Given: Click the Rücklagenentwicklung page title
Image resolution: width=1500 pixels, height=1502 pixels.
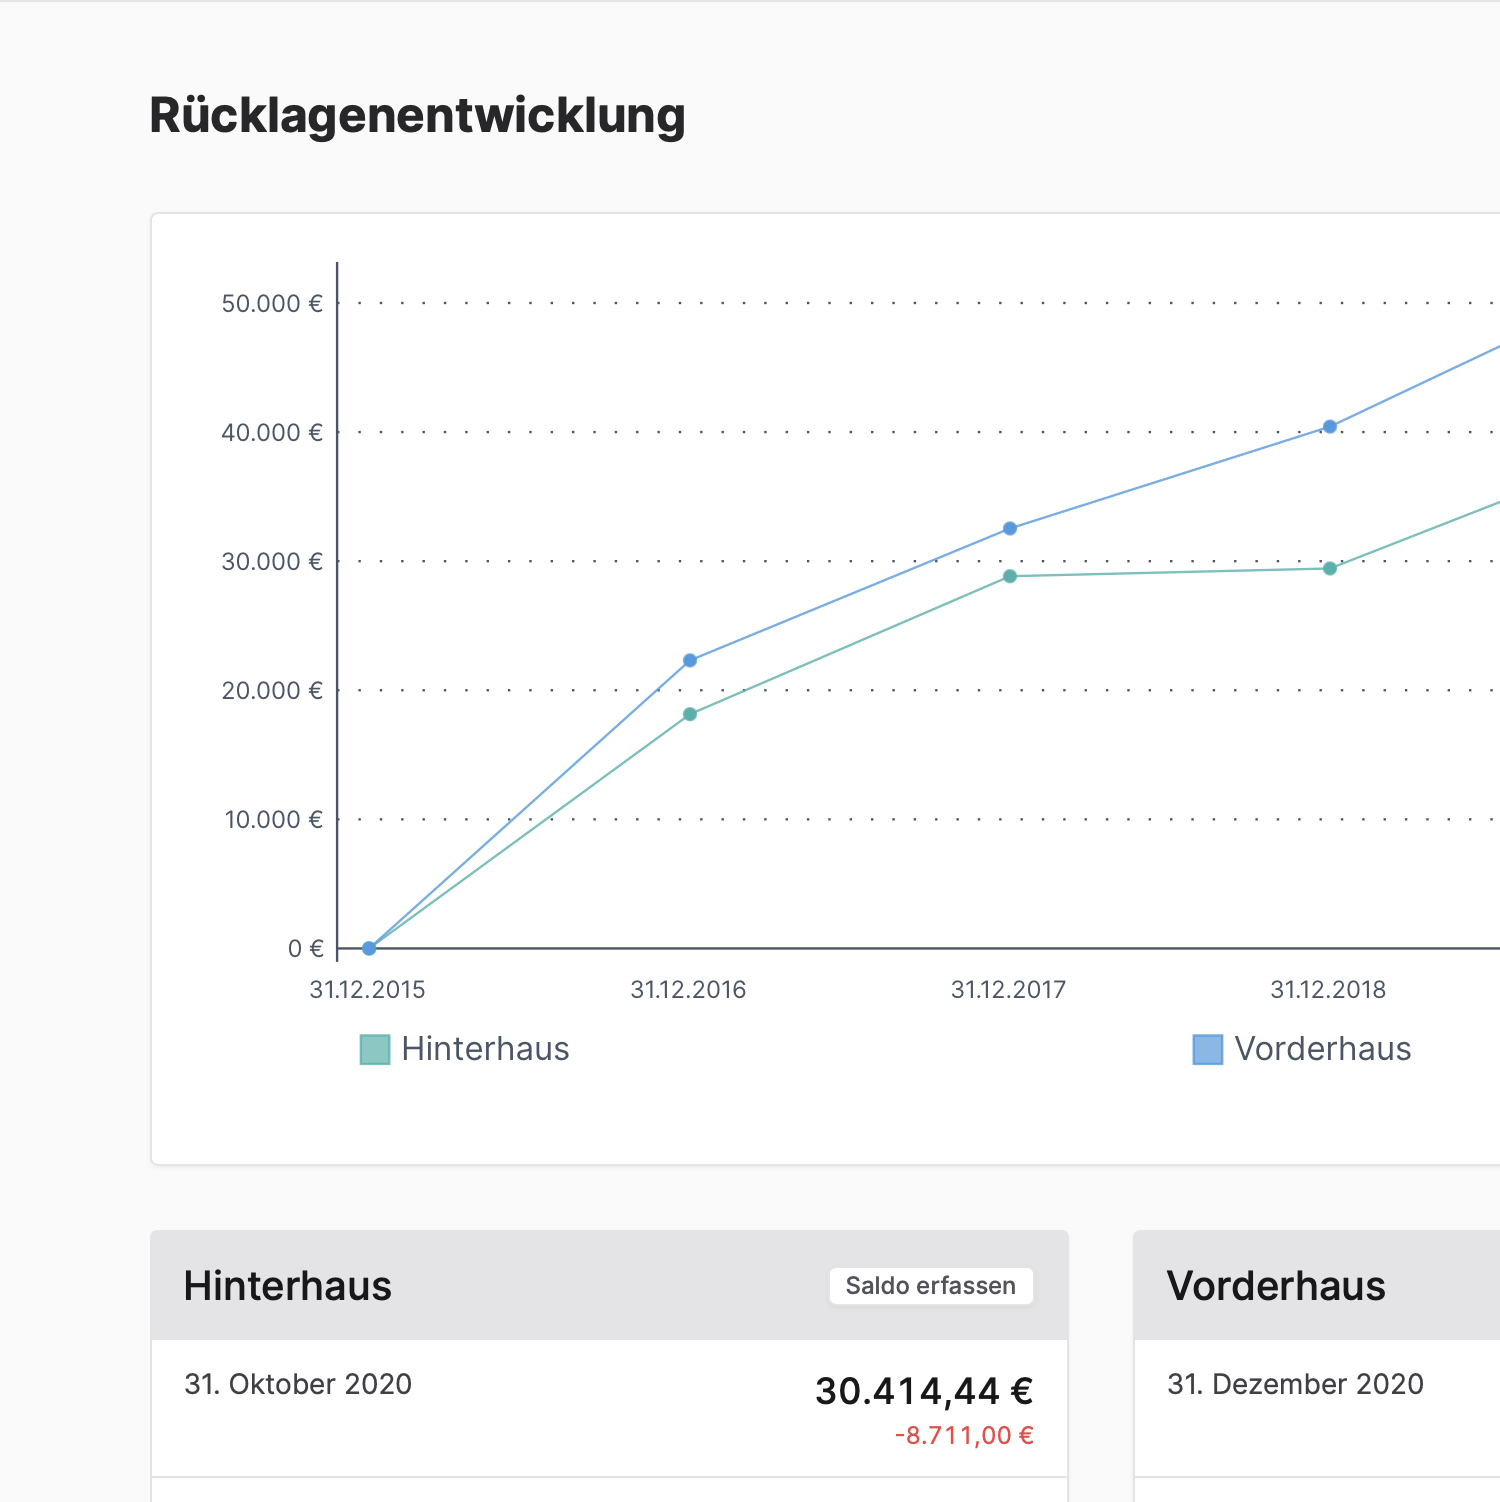Looking at the screenshot, I should coord(417,115).
